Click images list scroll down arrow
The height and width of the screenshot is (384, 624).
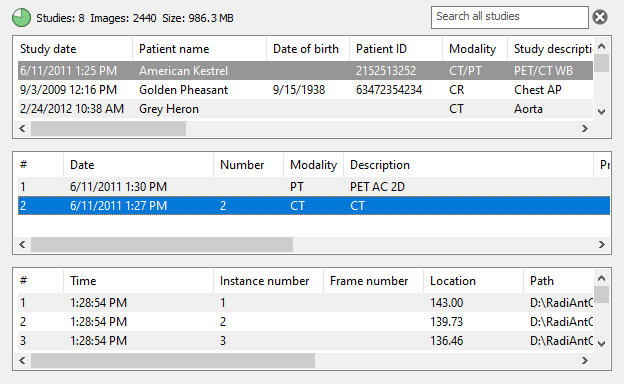coord(602,344)
